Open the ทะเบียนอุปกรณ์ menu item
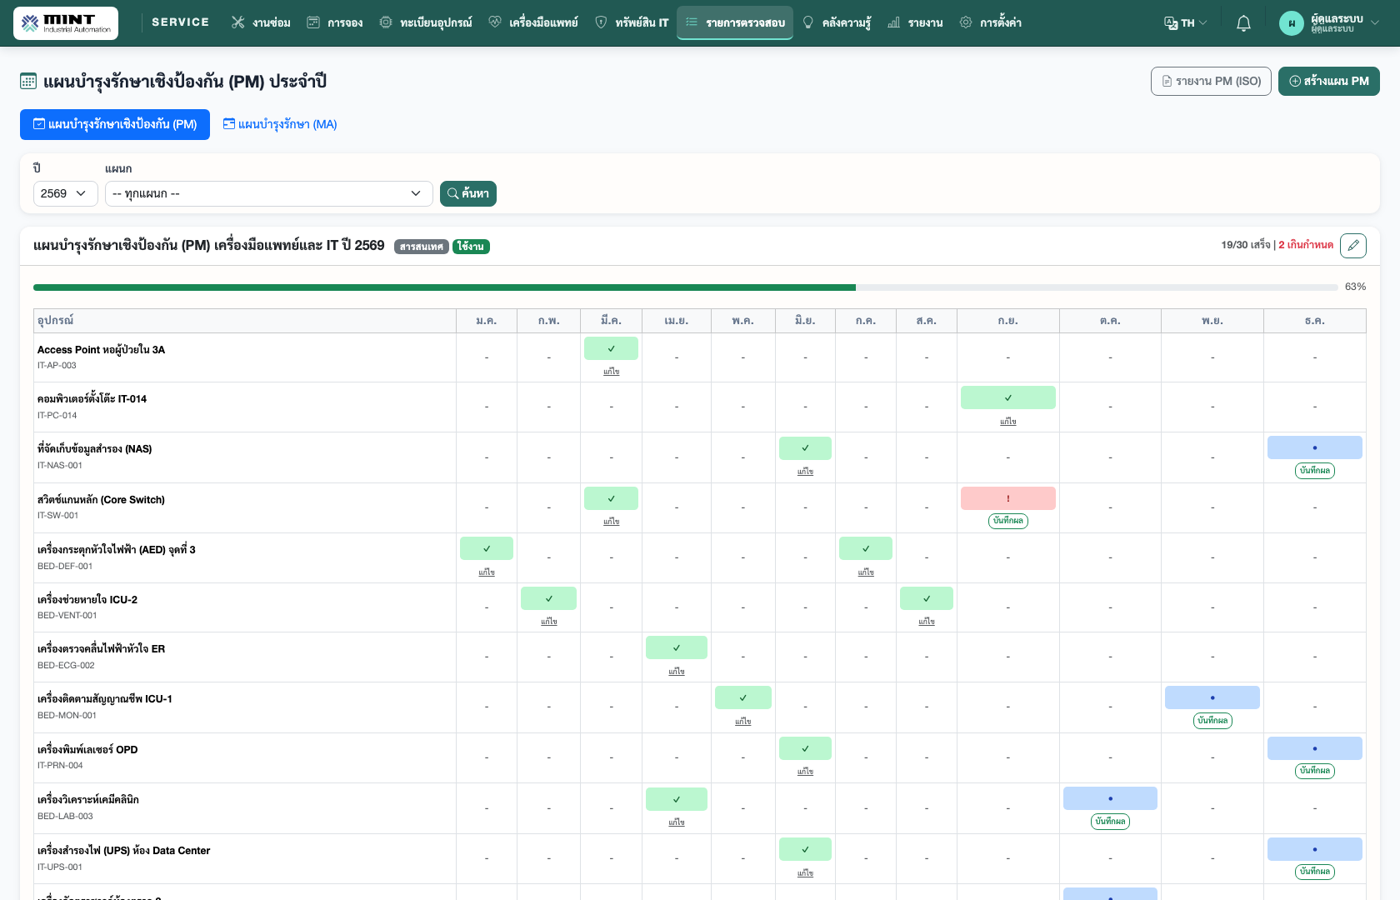Screen dimensions: 1400x900 [426, 23]
